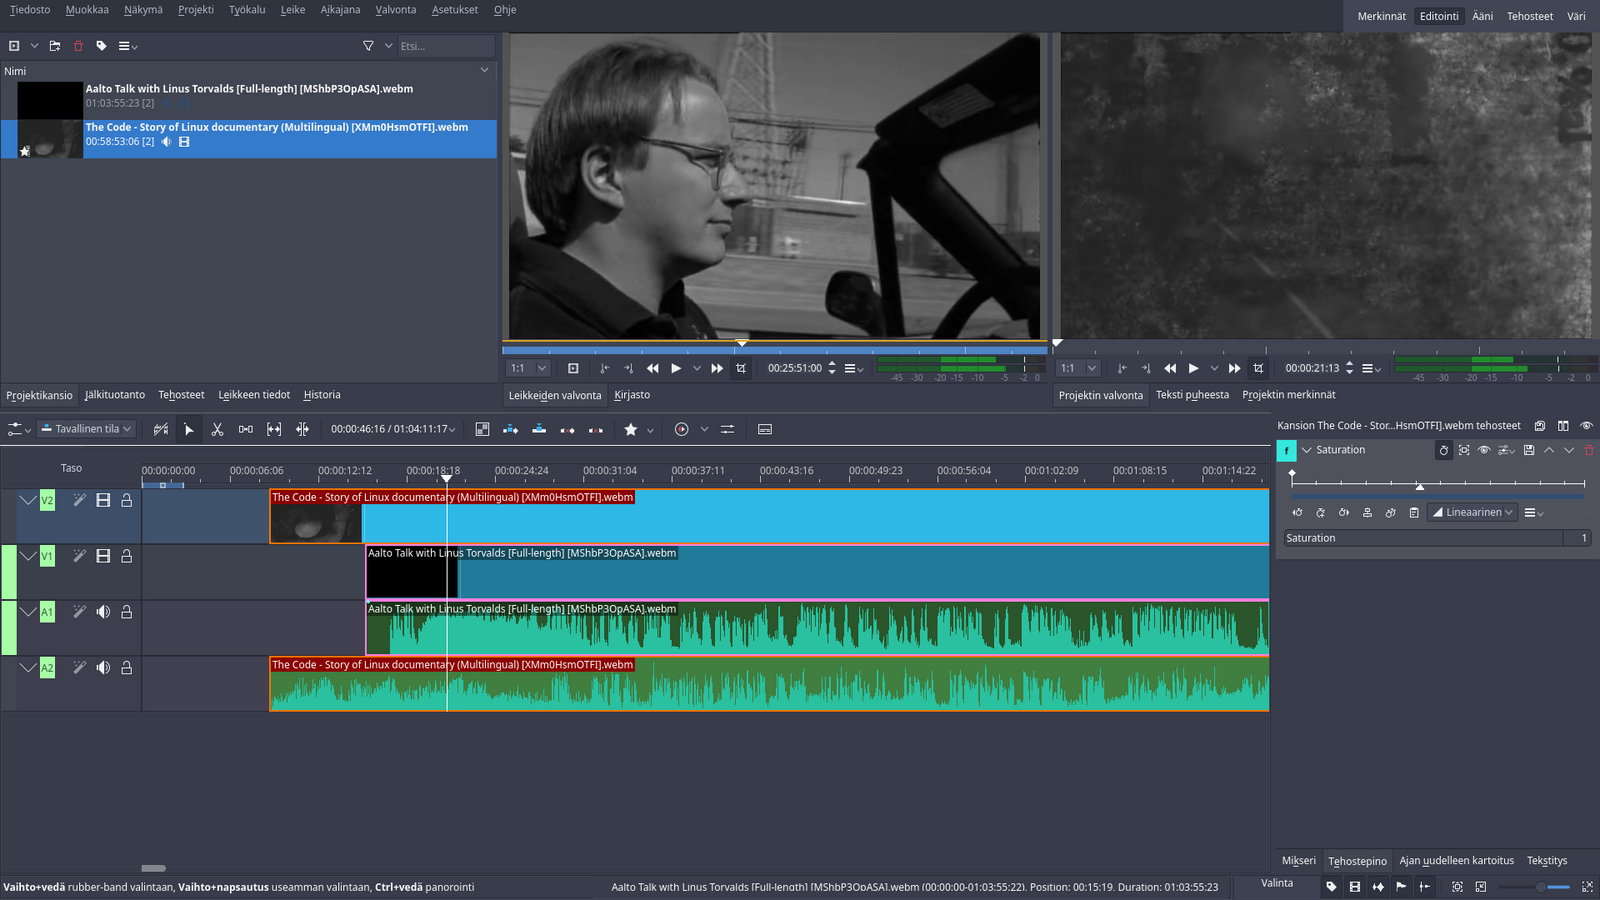Open the Lineaarinen interpolation dropdown

tap(1473, 512)
